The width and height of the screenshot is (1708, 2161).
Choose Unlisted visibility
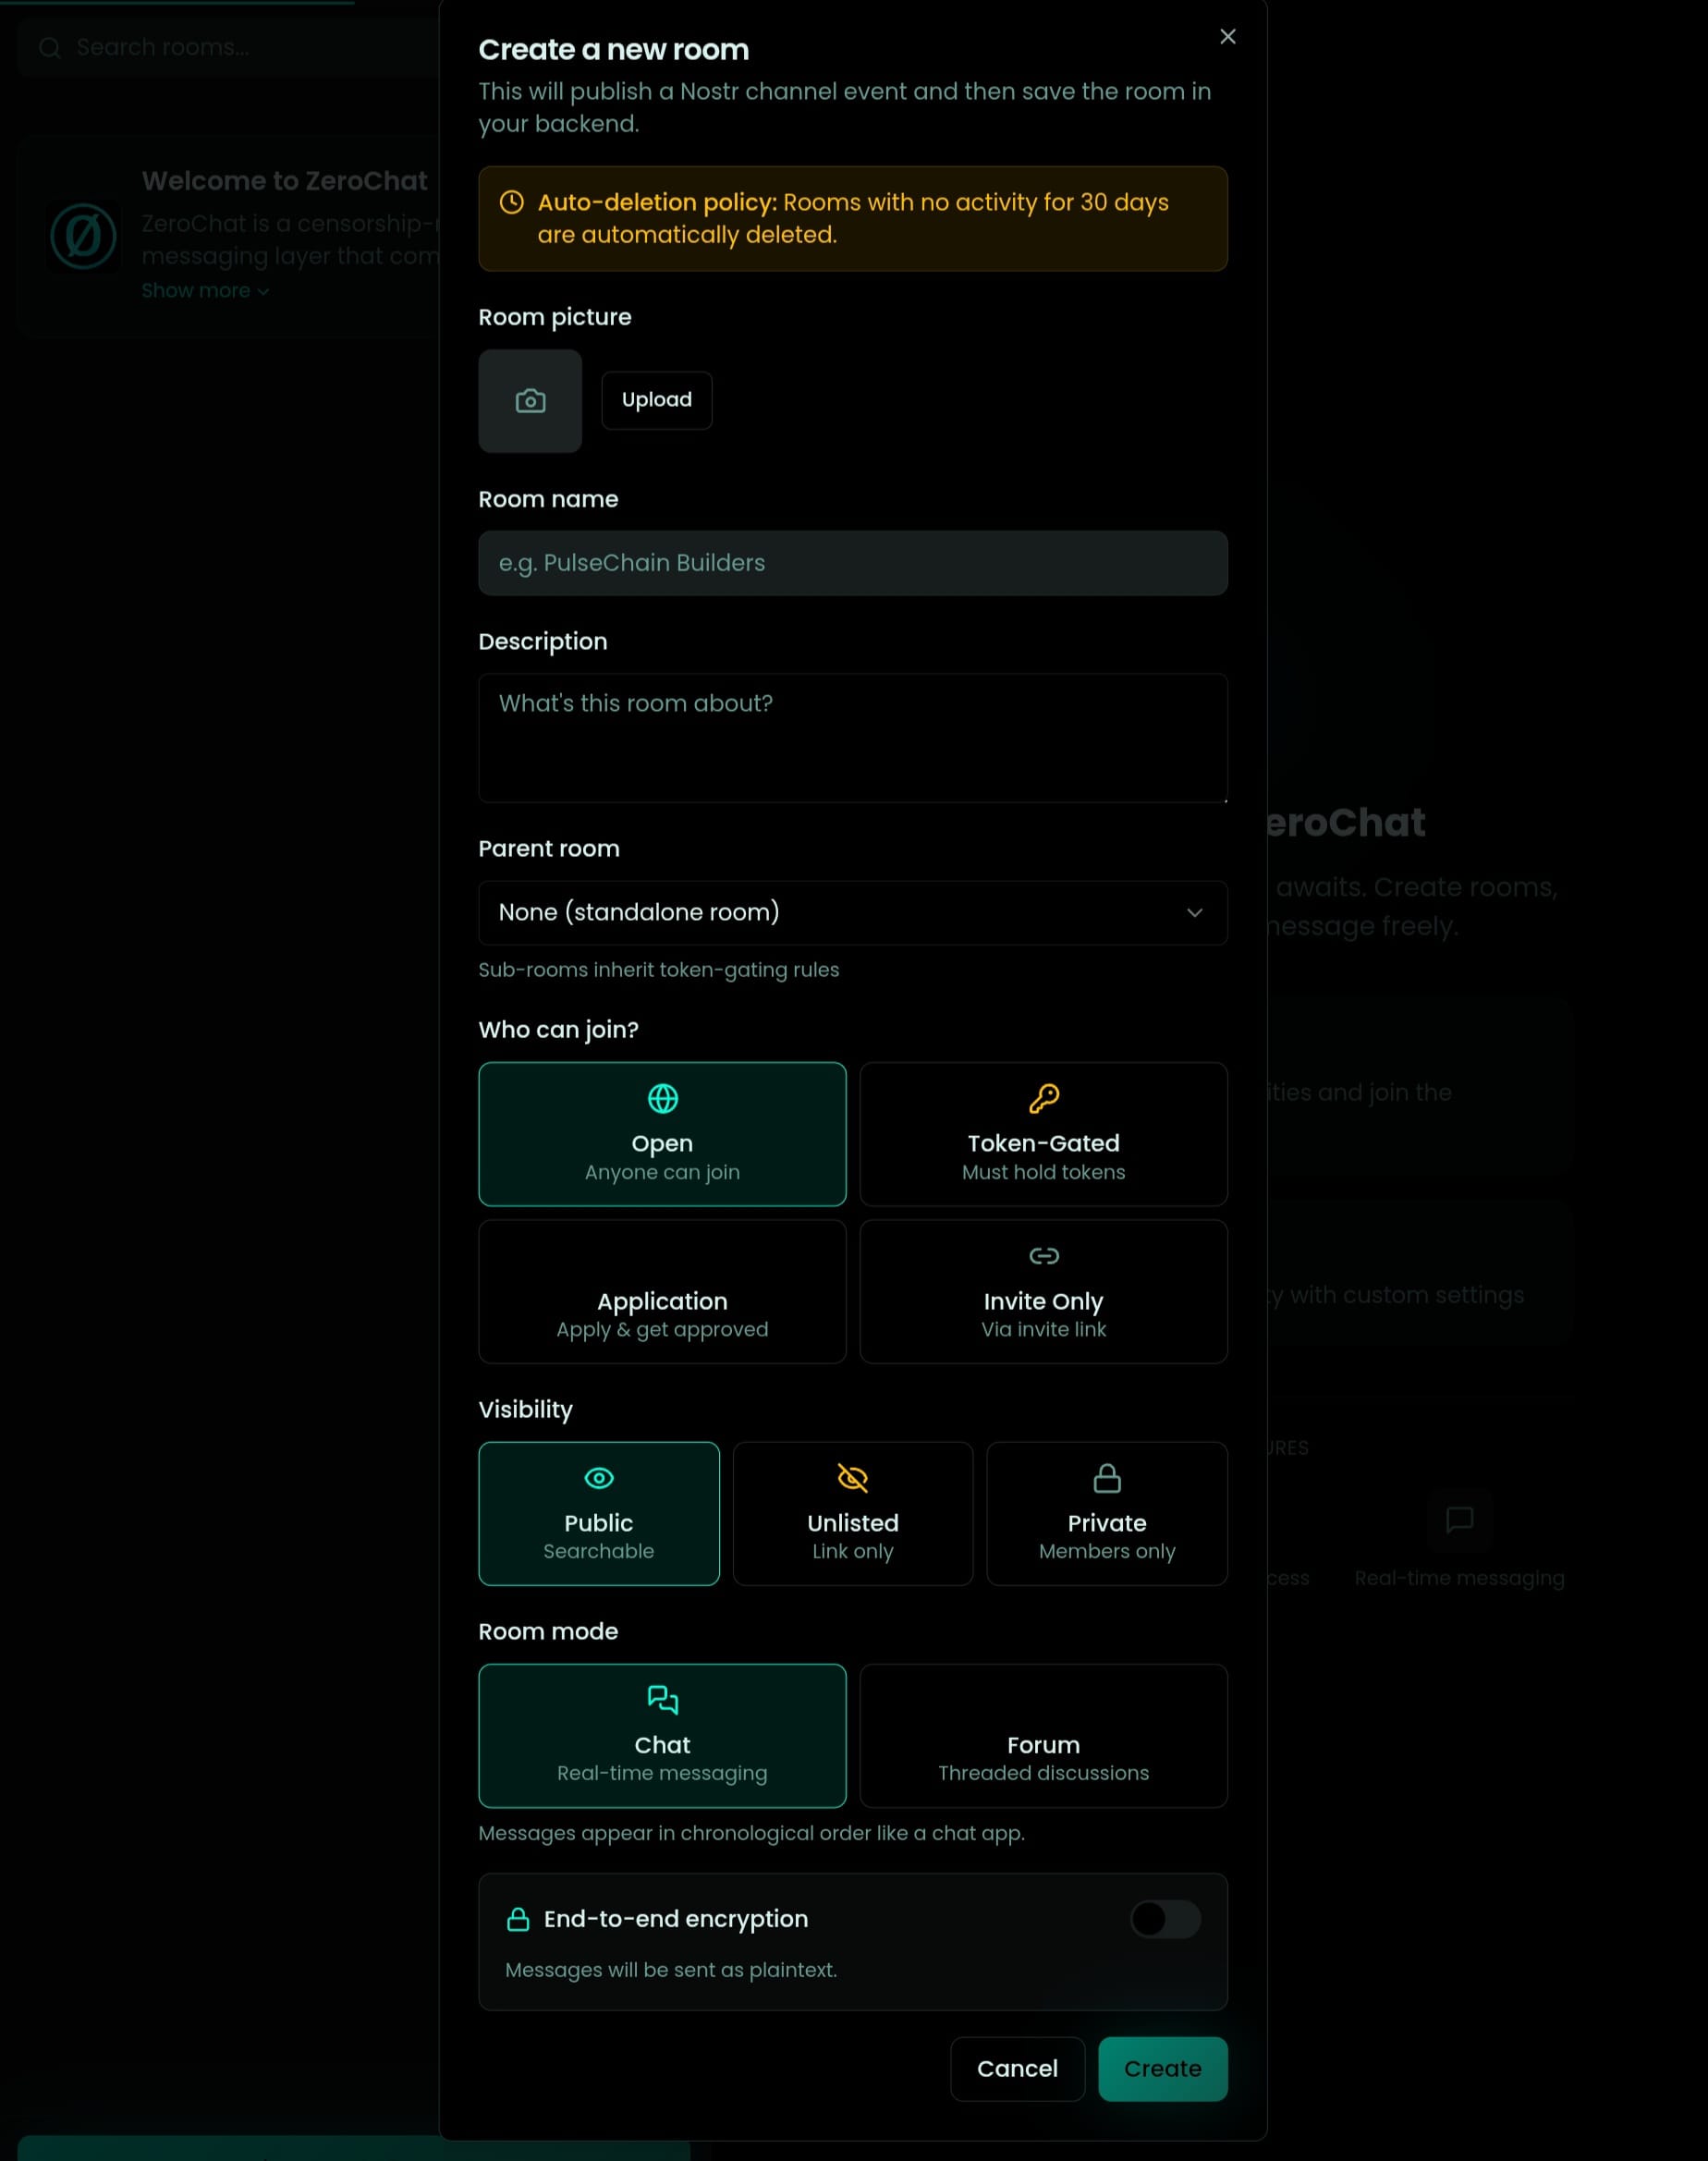(853, 1514)
